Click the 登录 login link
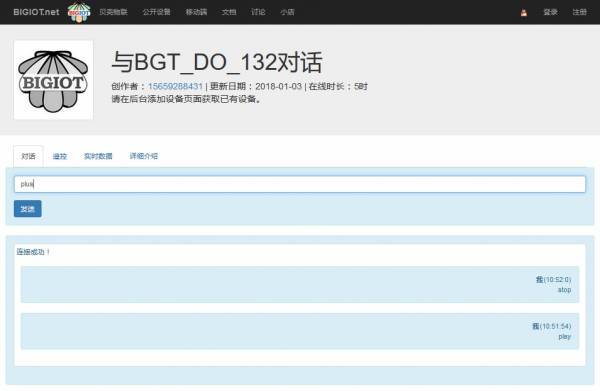This screenshot has height=391, width=600. tap(550, 12)
